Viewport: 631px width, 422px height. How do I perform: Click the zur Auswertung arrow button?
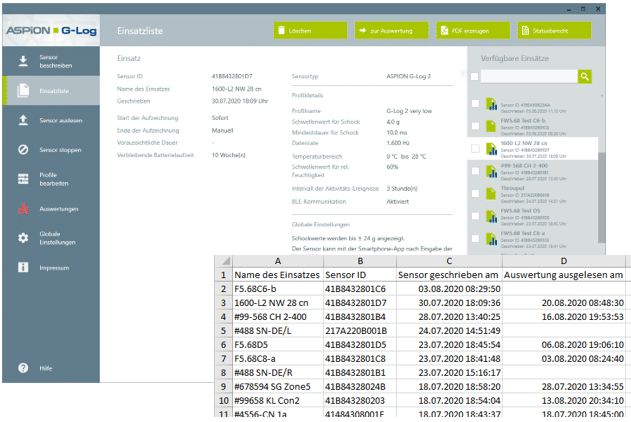[392, 31]
